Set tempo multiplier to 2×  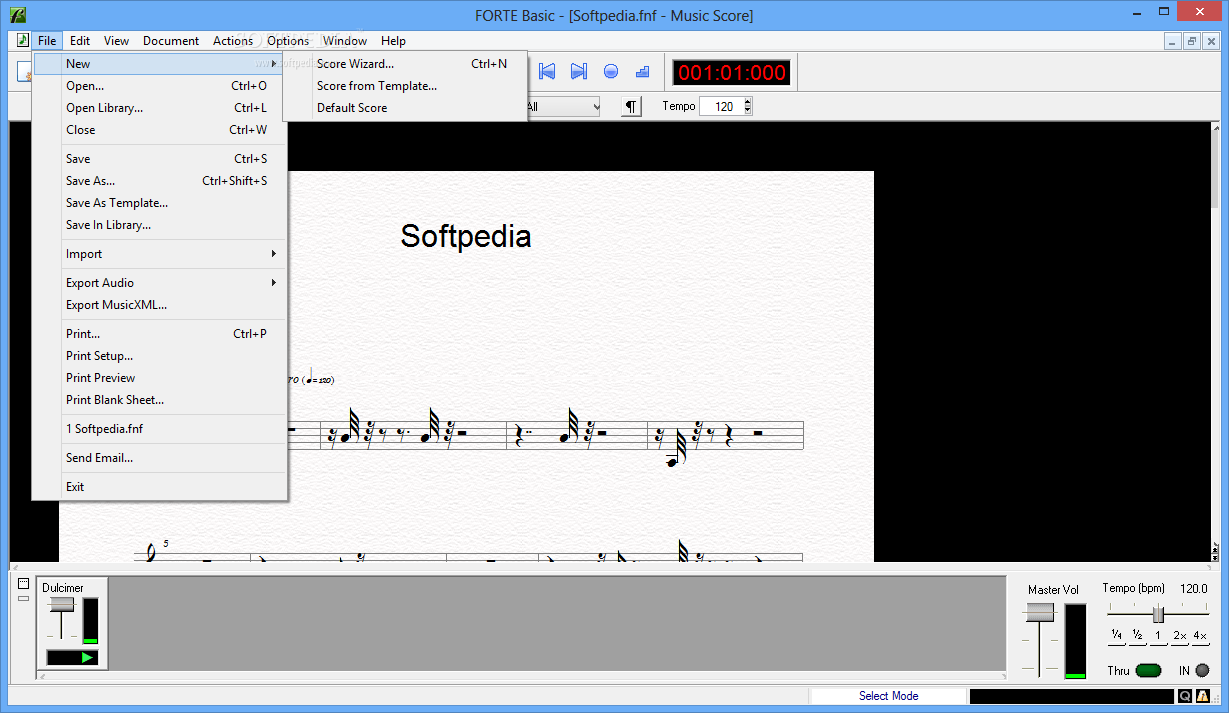pos(1179,636)
